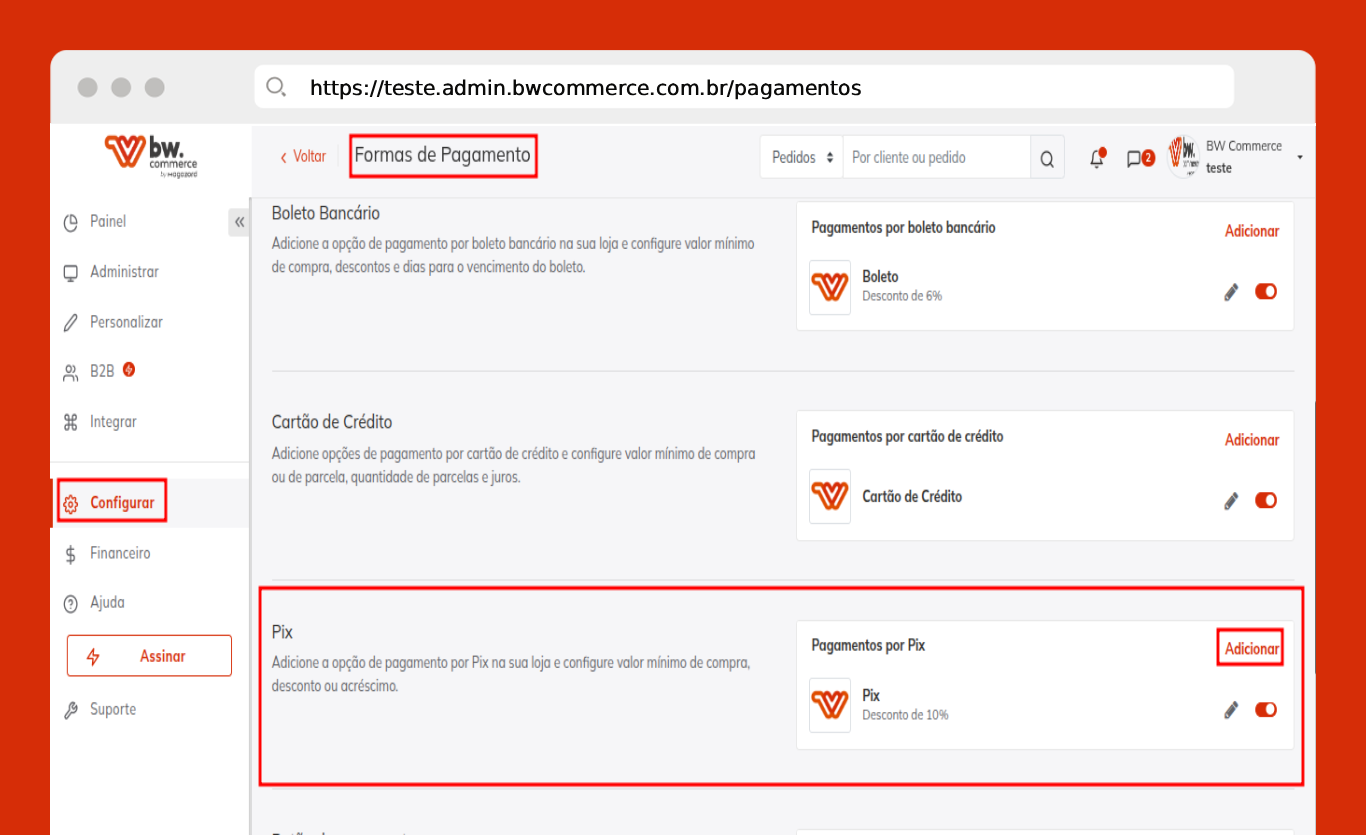Click the search magnifier button

(1047, 158)
